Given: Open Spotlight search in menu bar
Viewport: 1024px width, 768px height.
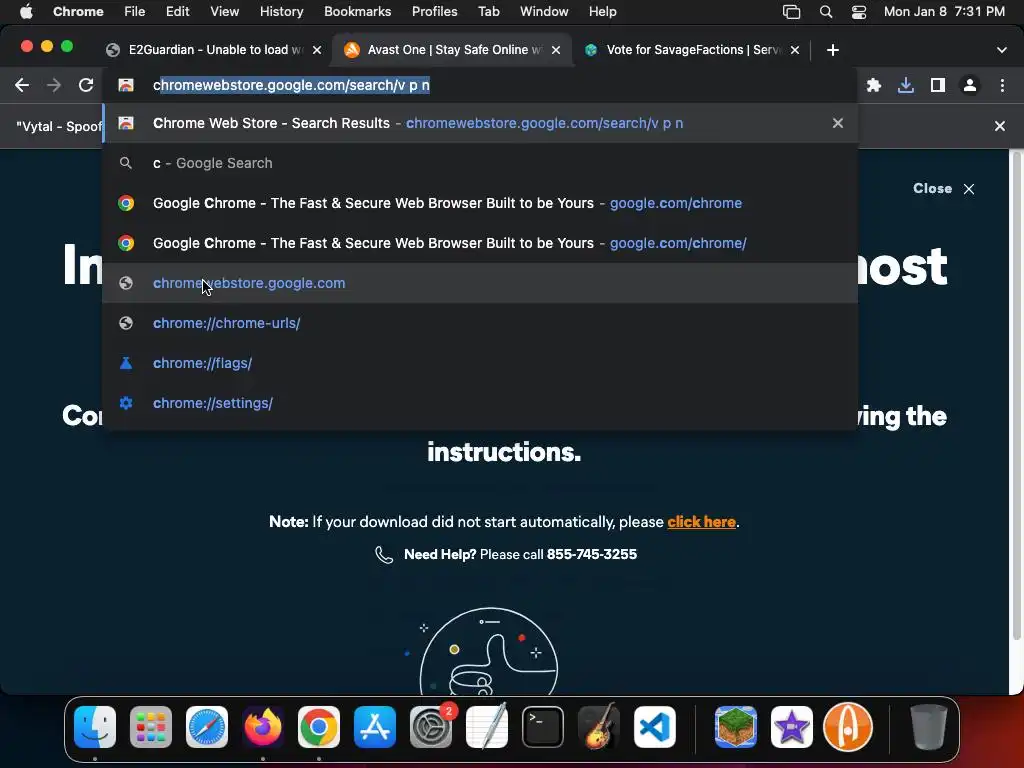Looking at the screenshot, I should pyautogui.click(x=825, y=12).
